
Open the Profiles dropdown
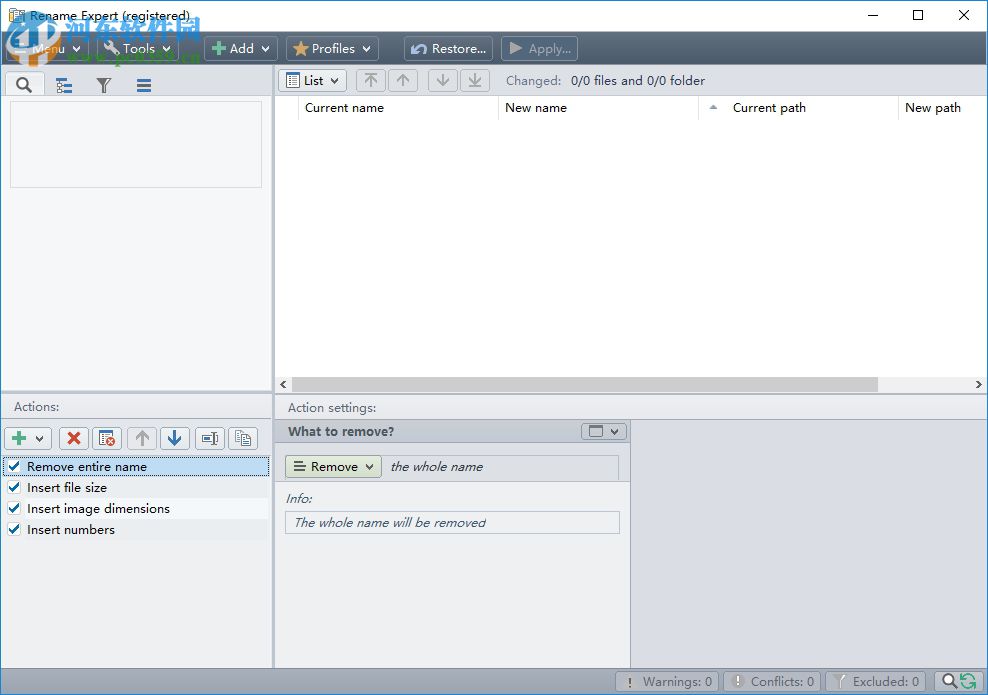[332, 49]
